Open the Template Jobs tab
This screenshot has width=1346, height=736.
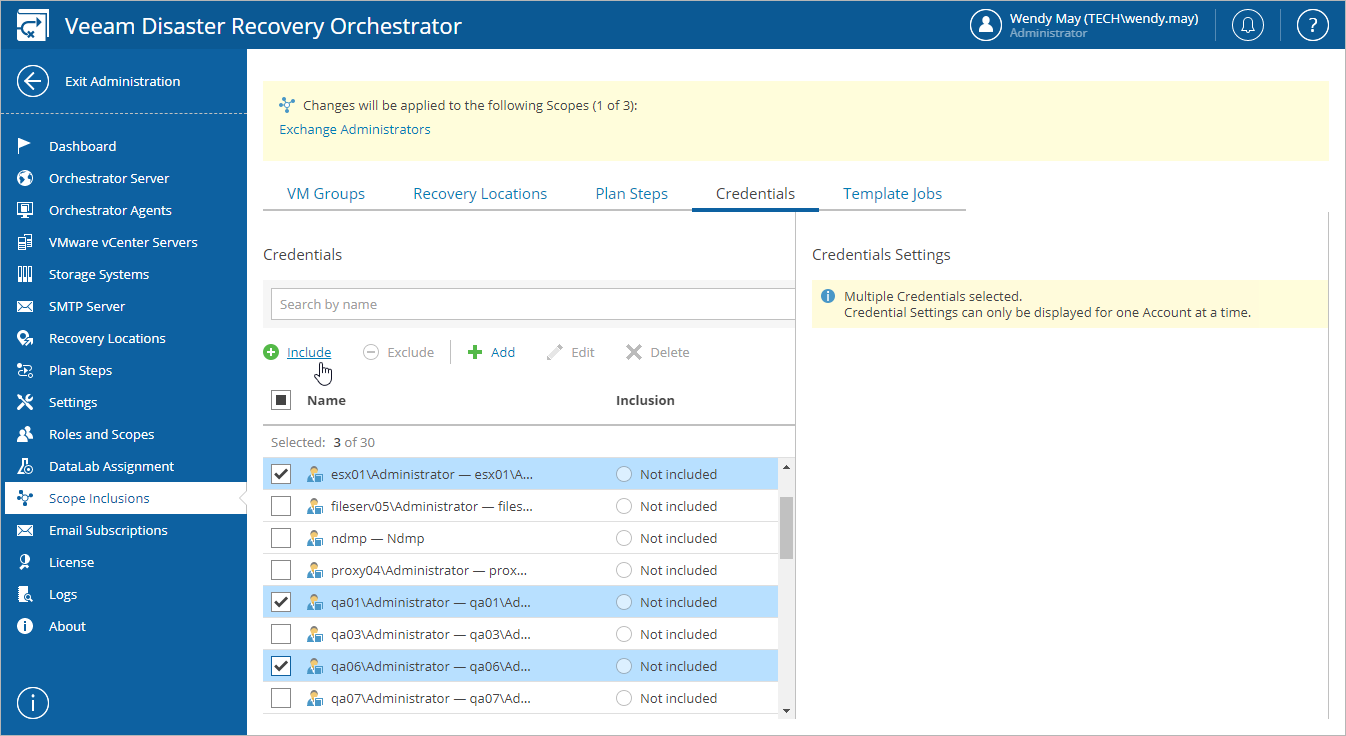pos(892,193)
